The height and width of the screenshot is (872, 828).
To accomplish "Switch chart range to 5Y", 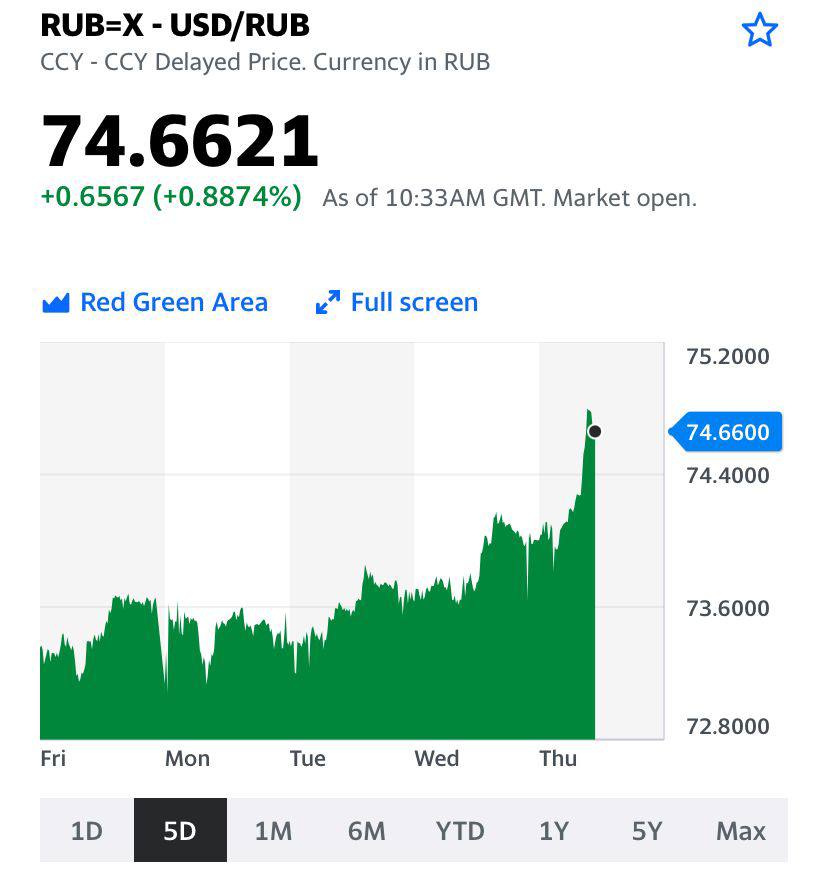I will [647, 830].
